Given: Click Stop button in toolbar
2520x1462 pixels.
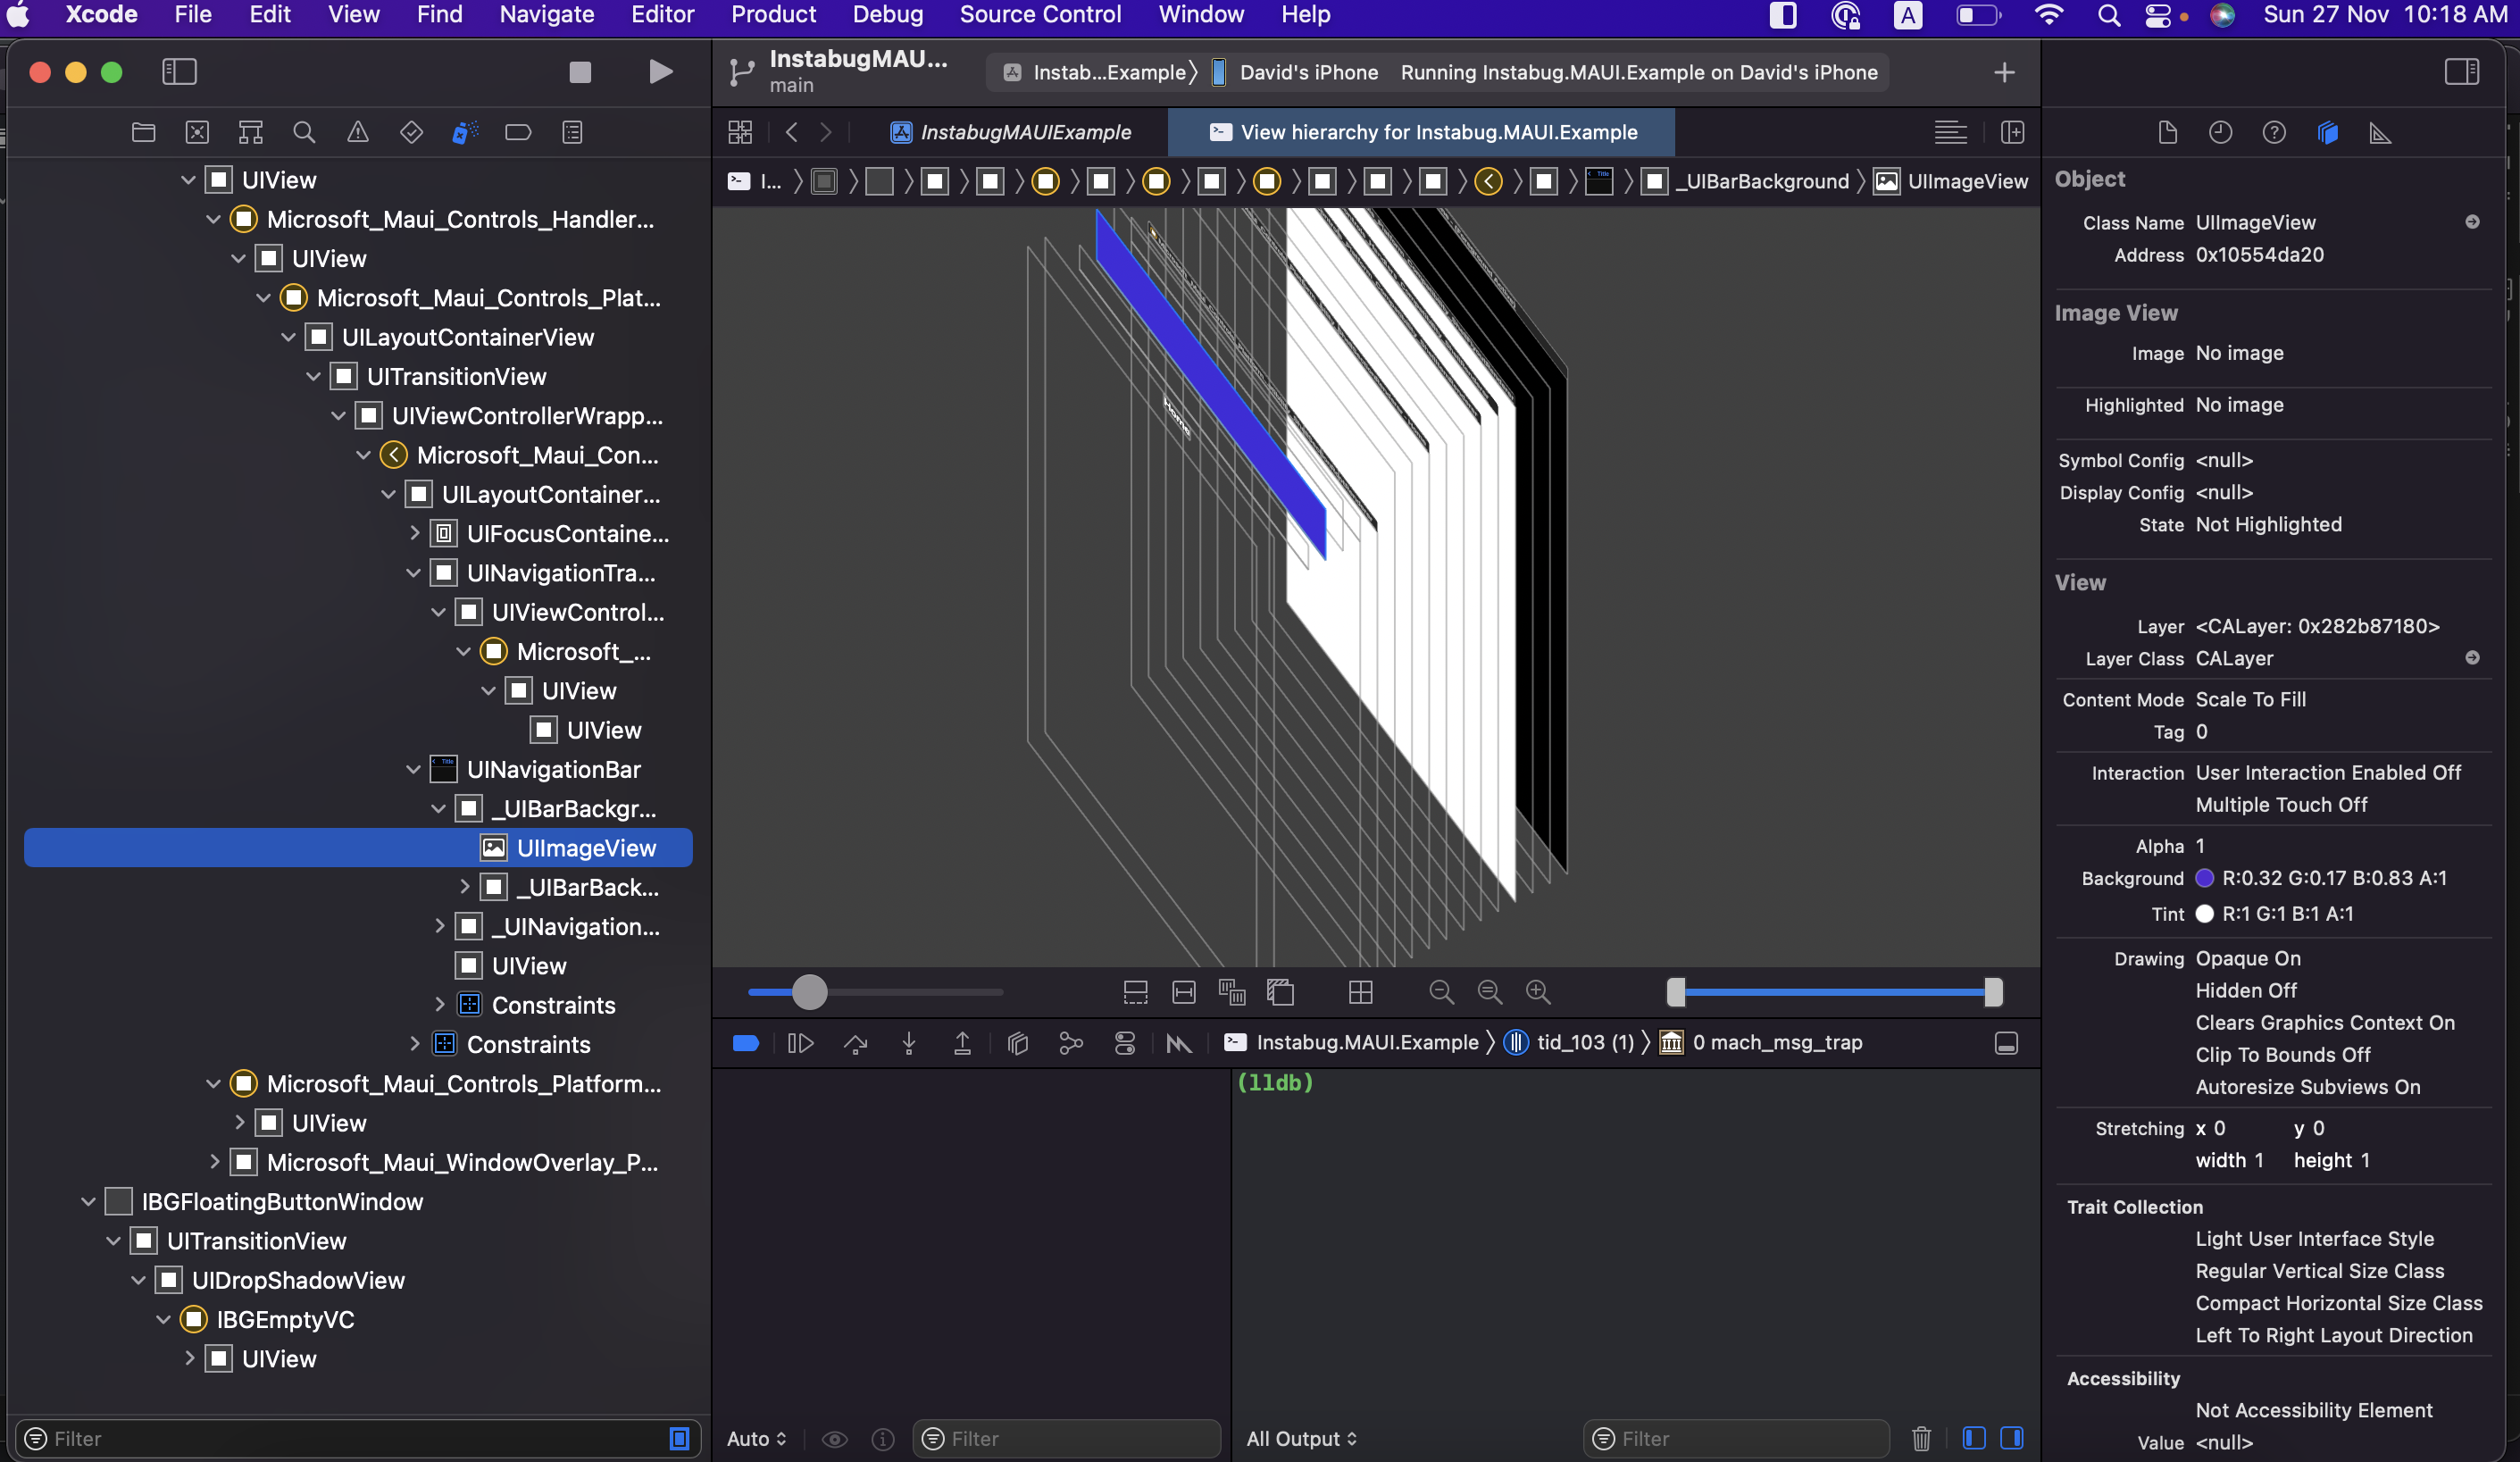Looking at the screenshot, I should pos(580,72).
